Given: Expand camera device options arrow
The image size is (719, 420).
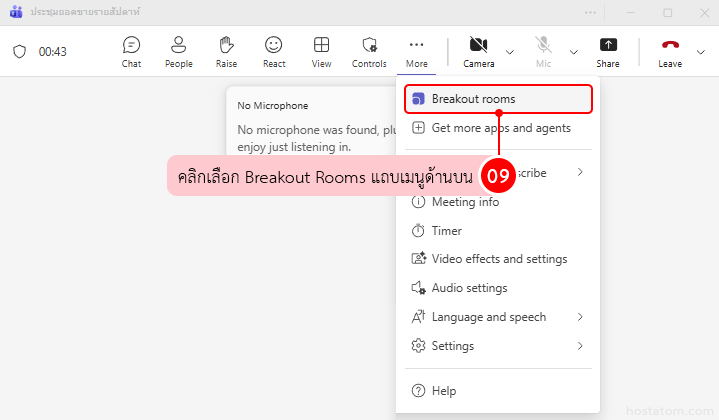Looking at the screenshot, I should pos(509,52).
